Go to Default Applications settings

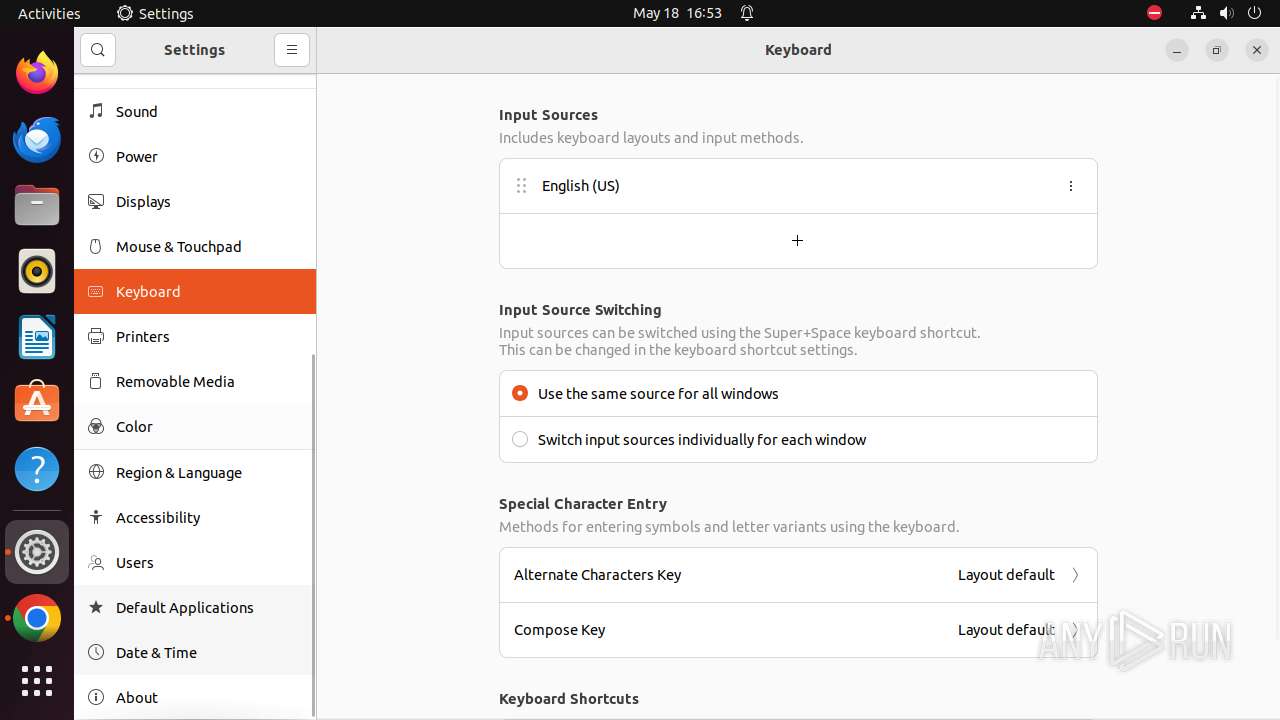195,607
